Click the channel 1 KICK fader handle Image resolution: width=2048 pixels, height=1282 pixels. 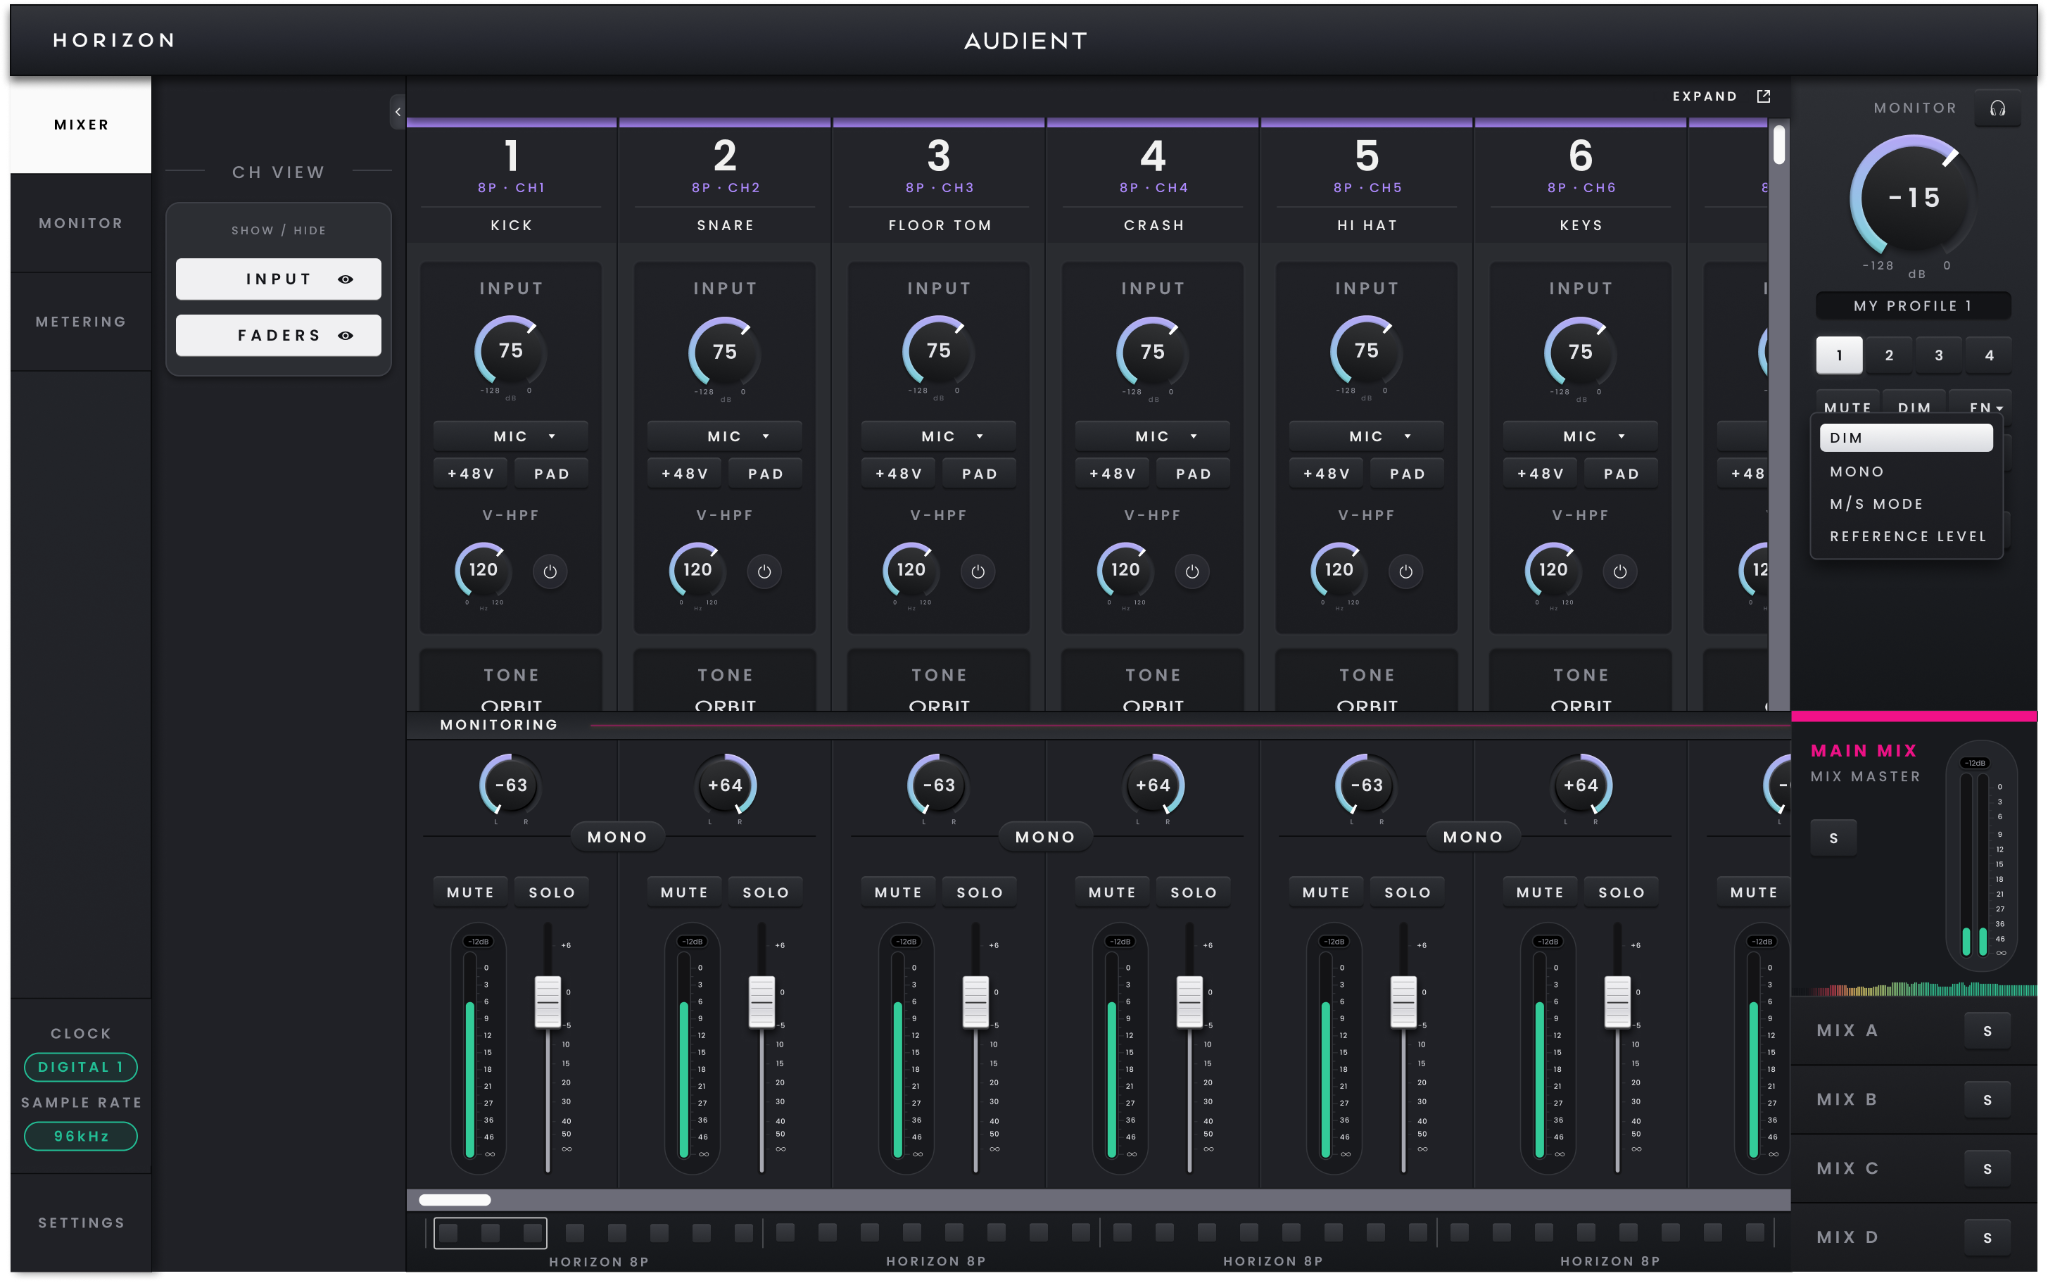click(548, 1002)
